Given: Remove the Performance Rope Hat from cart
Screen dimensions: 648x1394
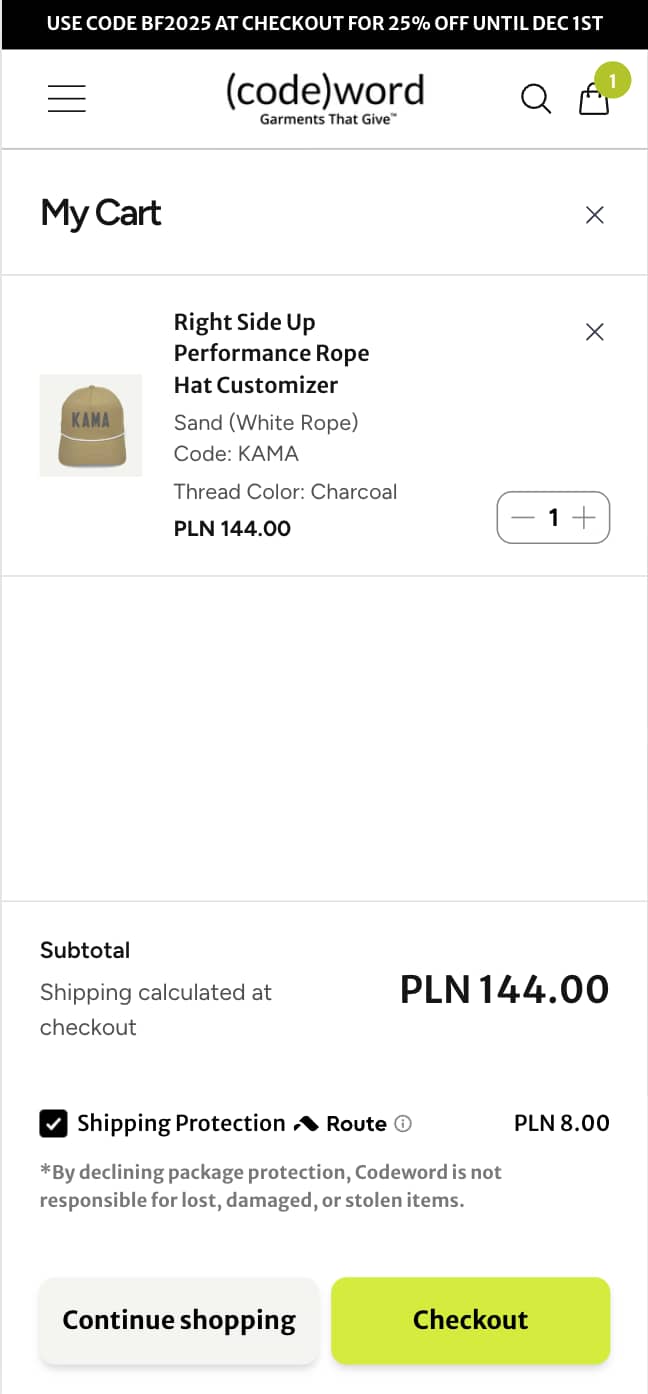Looking at the screenshot, I should (594, 331).
